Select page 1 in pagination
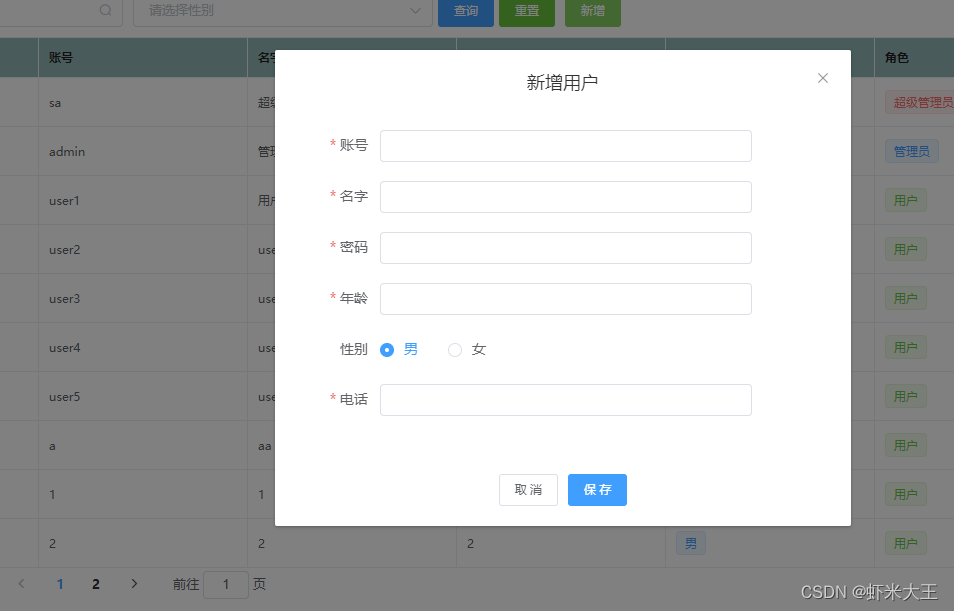954x611 pixels. [x=60, y=584]
